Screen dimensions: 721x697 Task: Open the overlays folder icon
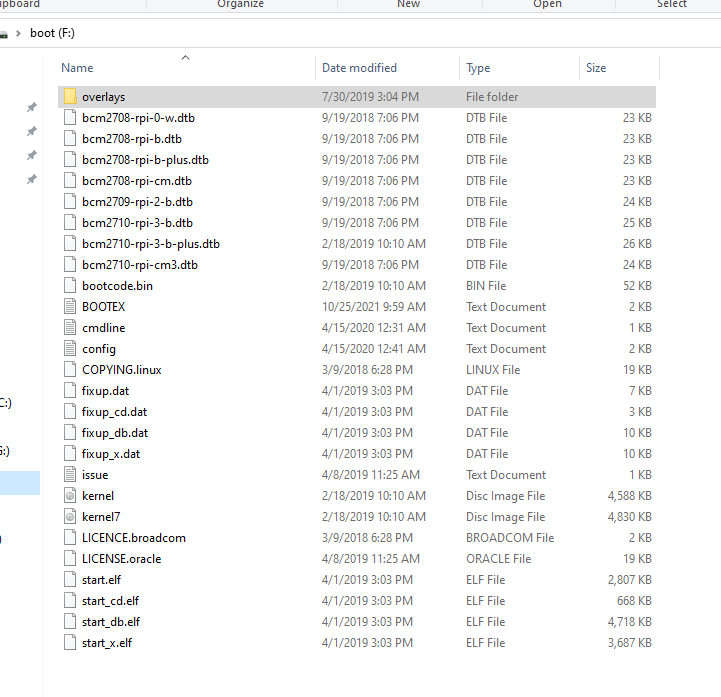(69, 97)
